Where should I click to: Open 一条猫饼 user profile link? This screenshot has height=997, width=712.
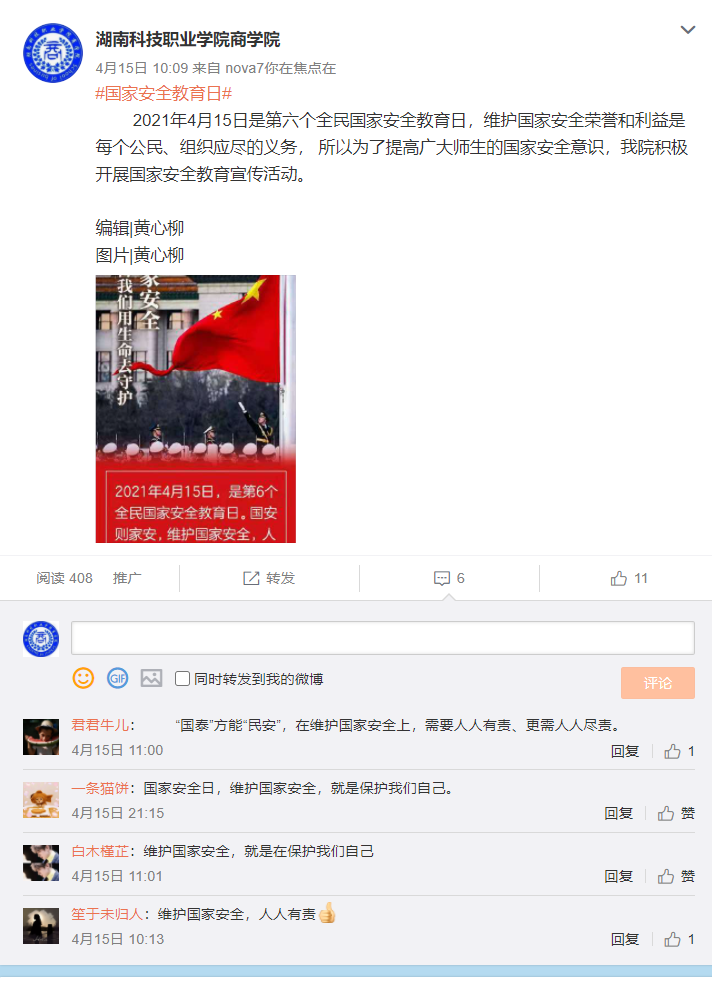100,788
